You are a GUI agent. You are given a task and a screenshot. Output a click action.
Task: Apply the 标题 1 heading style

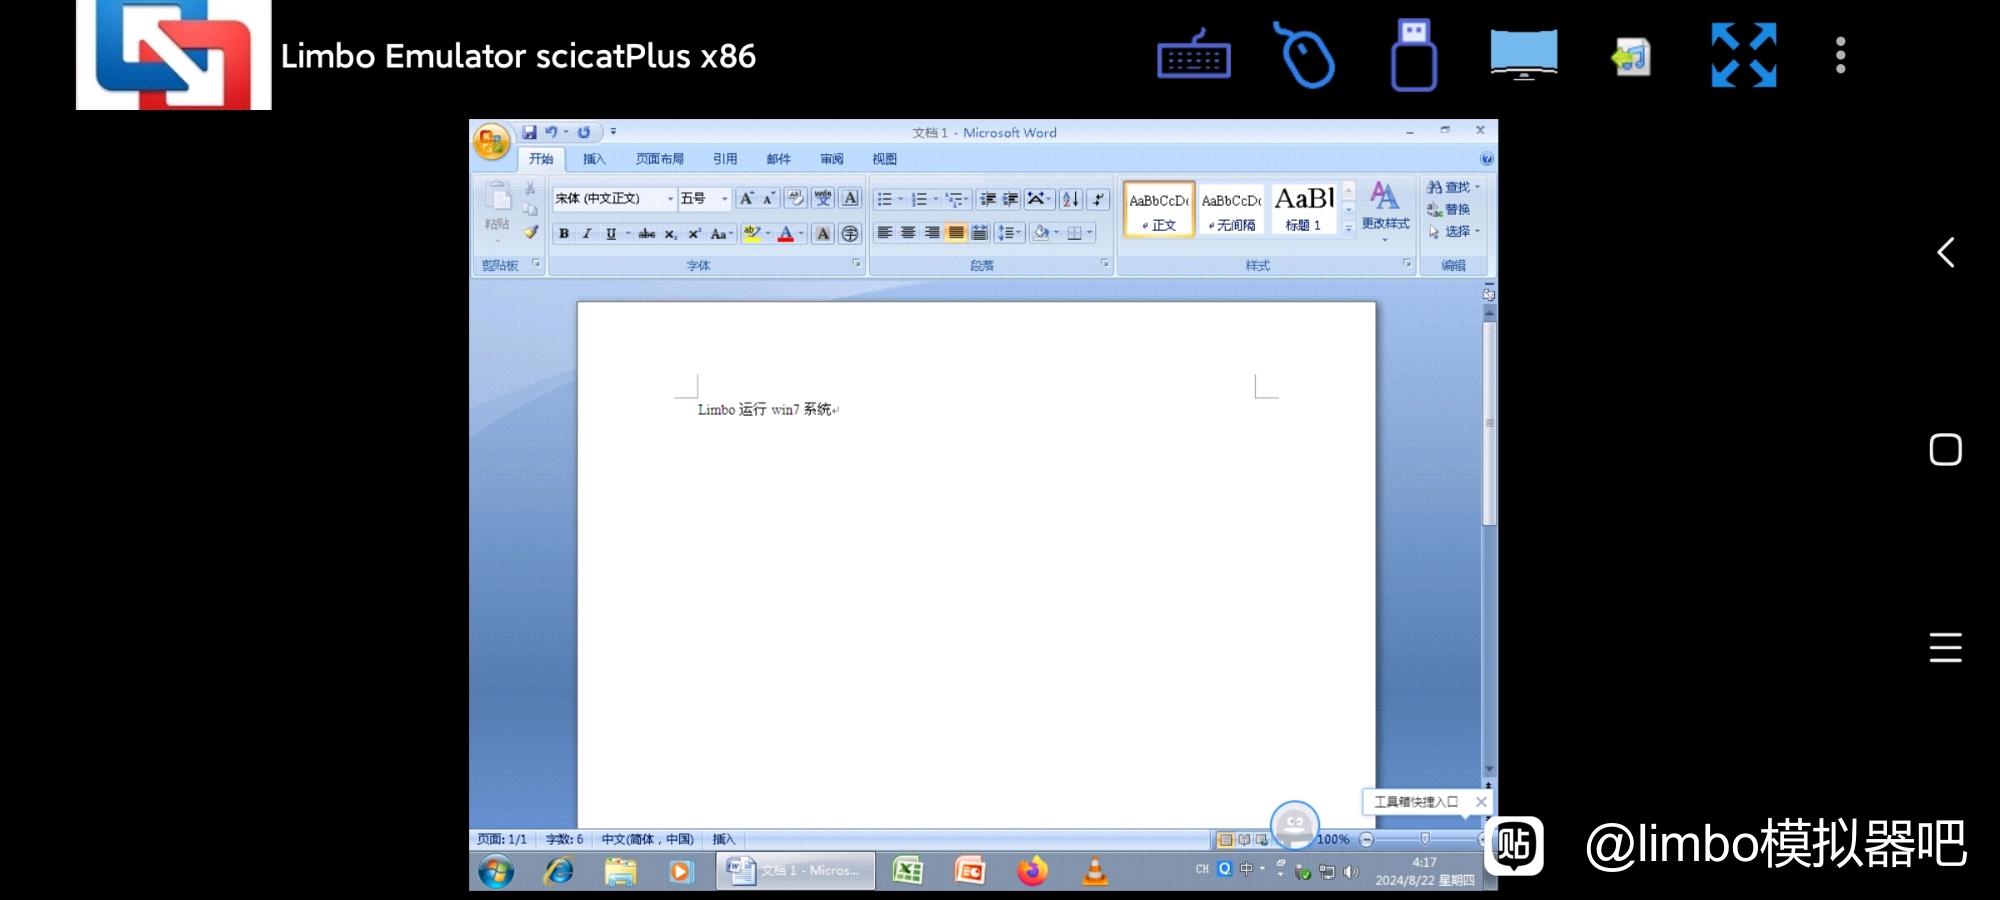pyautogui.click(x=1304, y=208)
